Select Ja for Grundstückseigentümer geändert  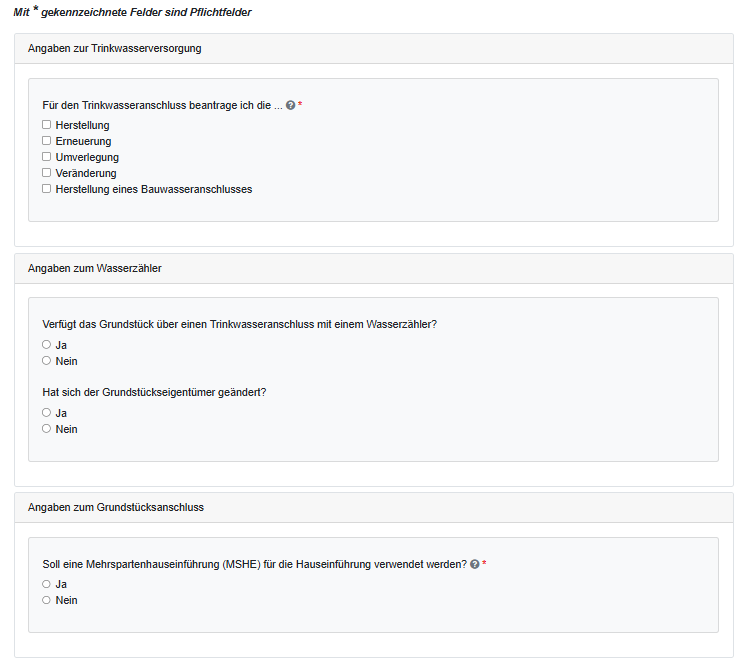(46, 412)
